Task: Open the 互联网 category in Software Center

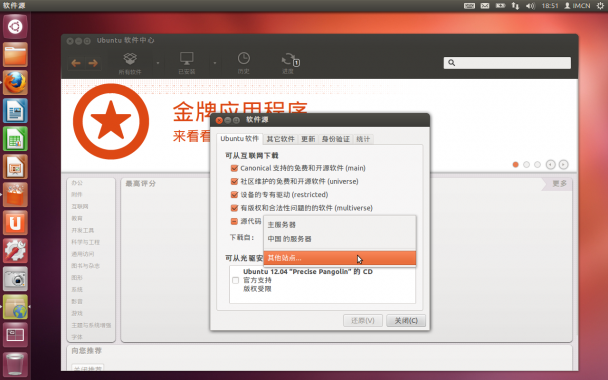Action: pyautogui.click(x=79, y=207)
